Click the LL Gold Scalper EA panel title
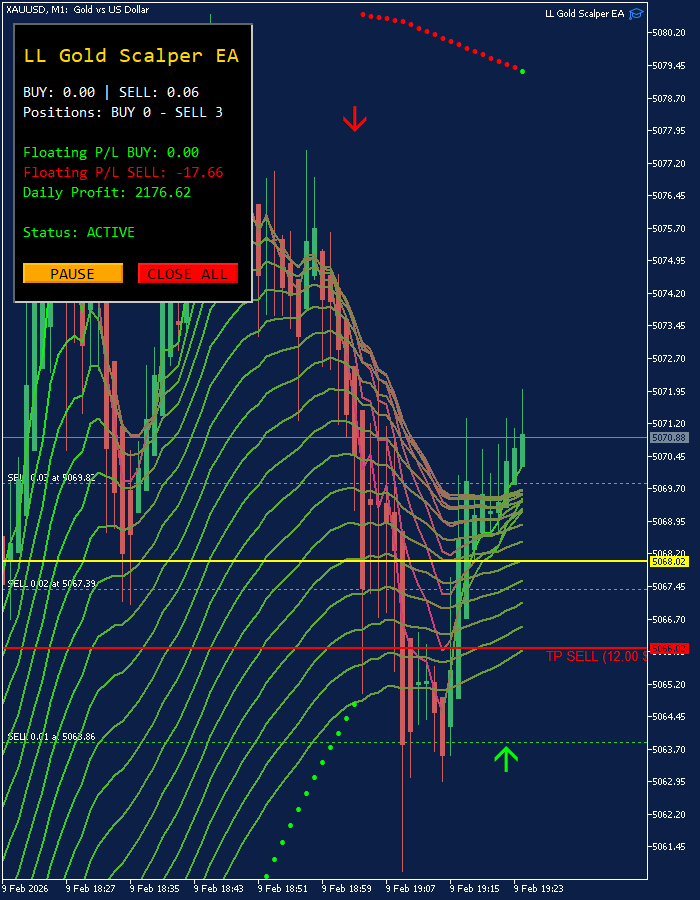The height and width of the screenshot is (900, 700). click(x=131, y=55)
